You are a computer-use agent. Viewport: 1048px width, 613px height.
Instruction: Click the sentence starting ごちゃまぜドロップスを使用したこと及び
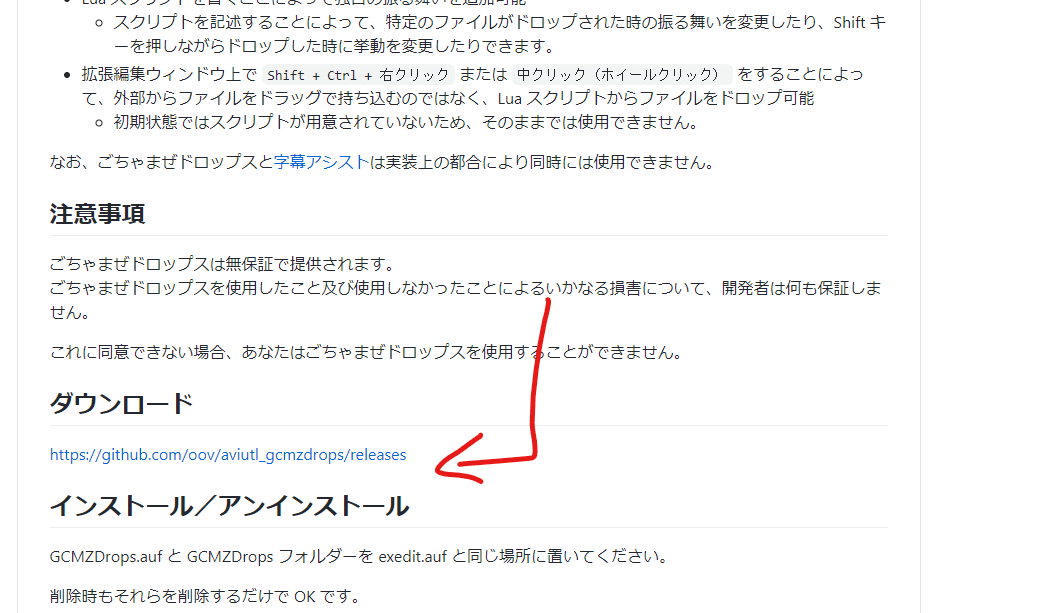pos(466,300)
